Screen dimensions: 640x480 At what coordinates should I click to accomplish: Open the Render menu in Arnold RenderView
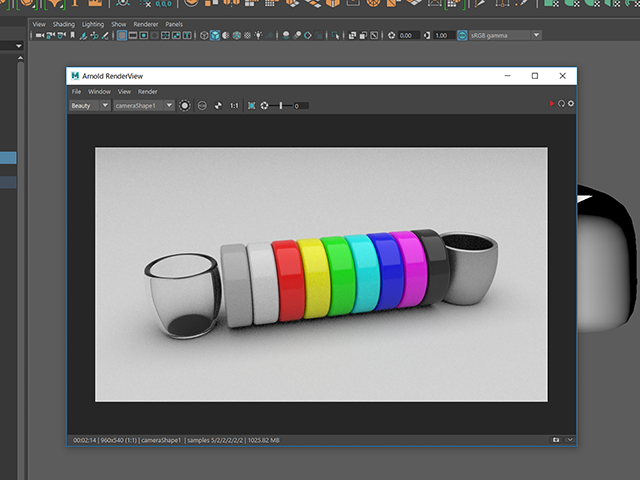[147, 91]
